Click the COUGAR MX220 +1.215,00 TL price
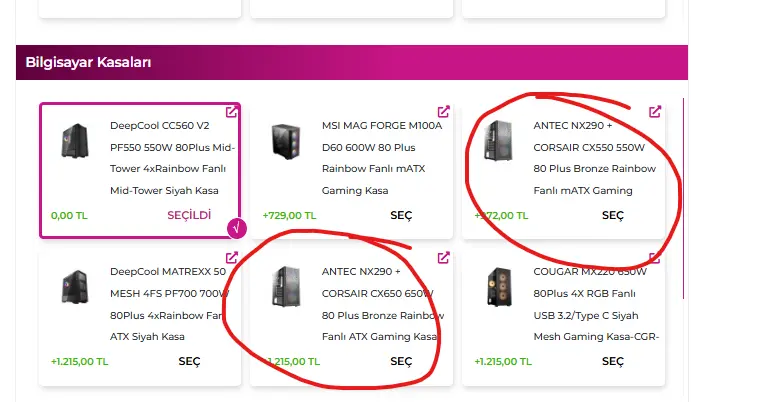The width and height of the screenshot is (782, 402). [x=503, y=362]
